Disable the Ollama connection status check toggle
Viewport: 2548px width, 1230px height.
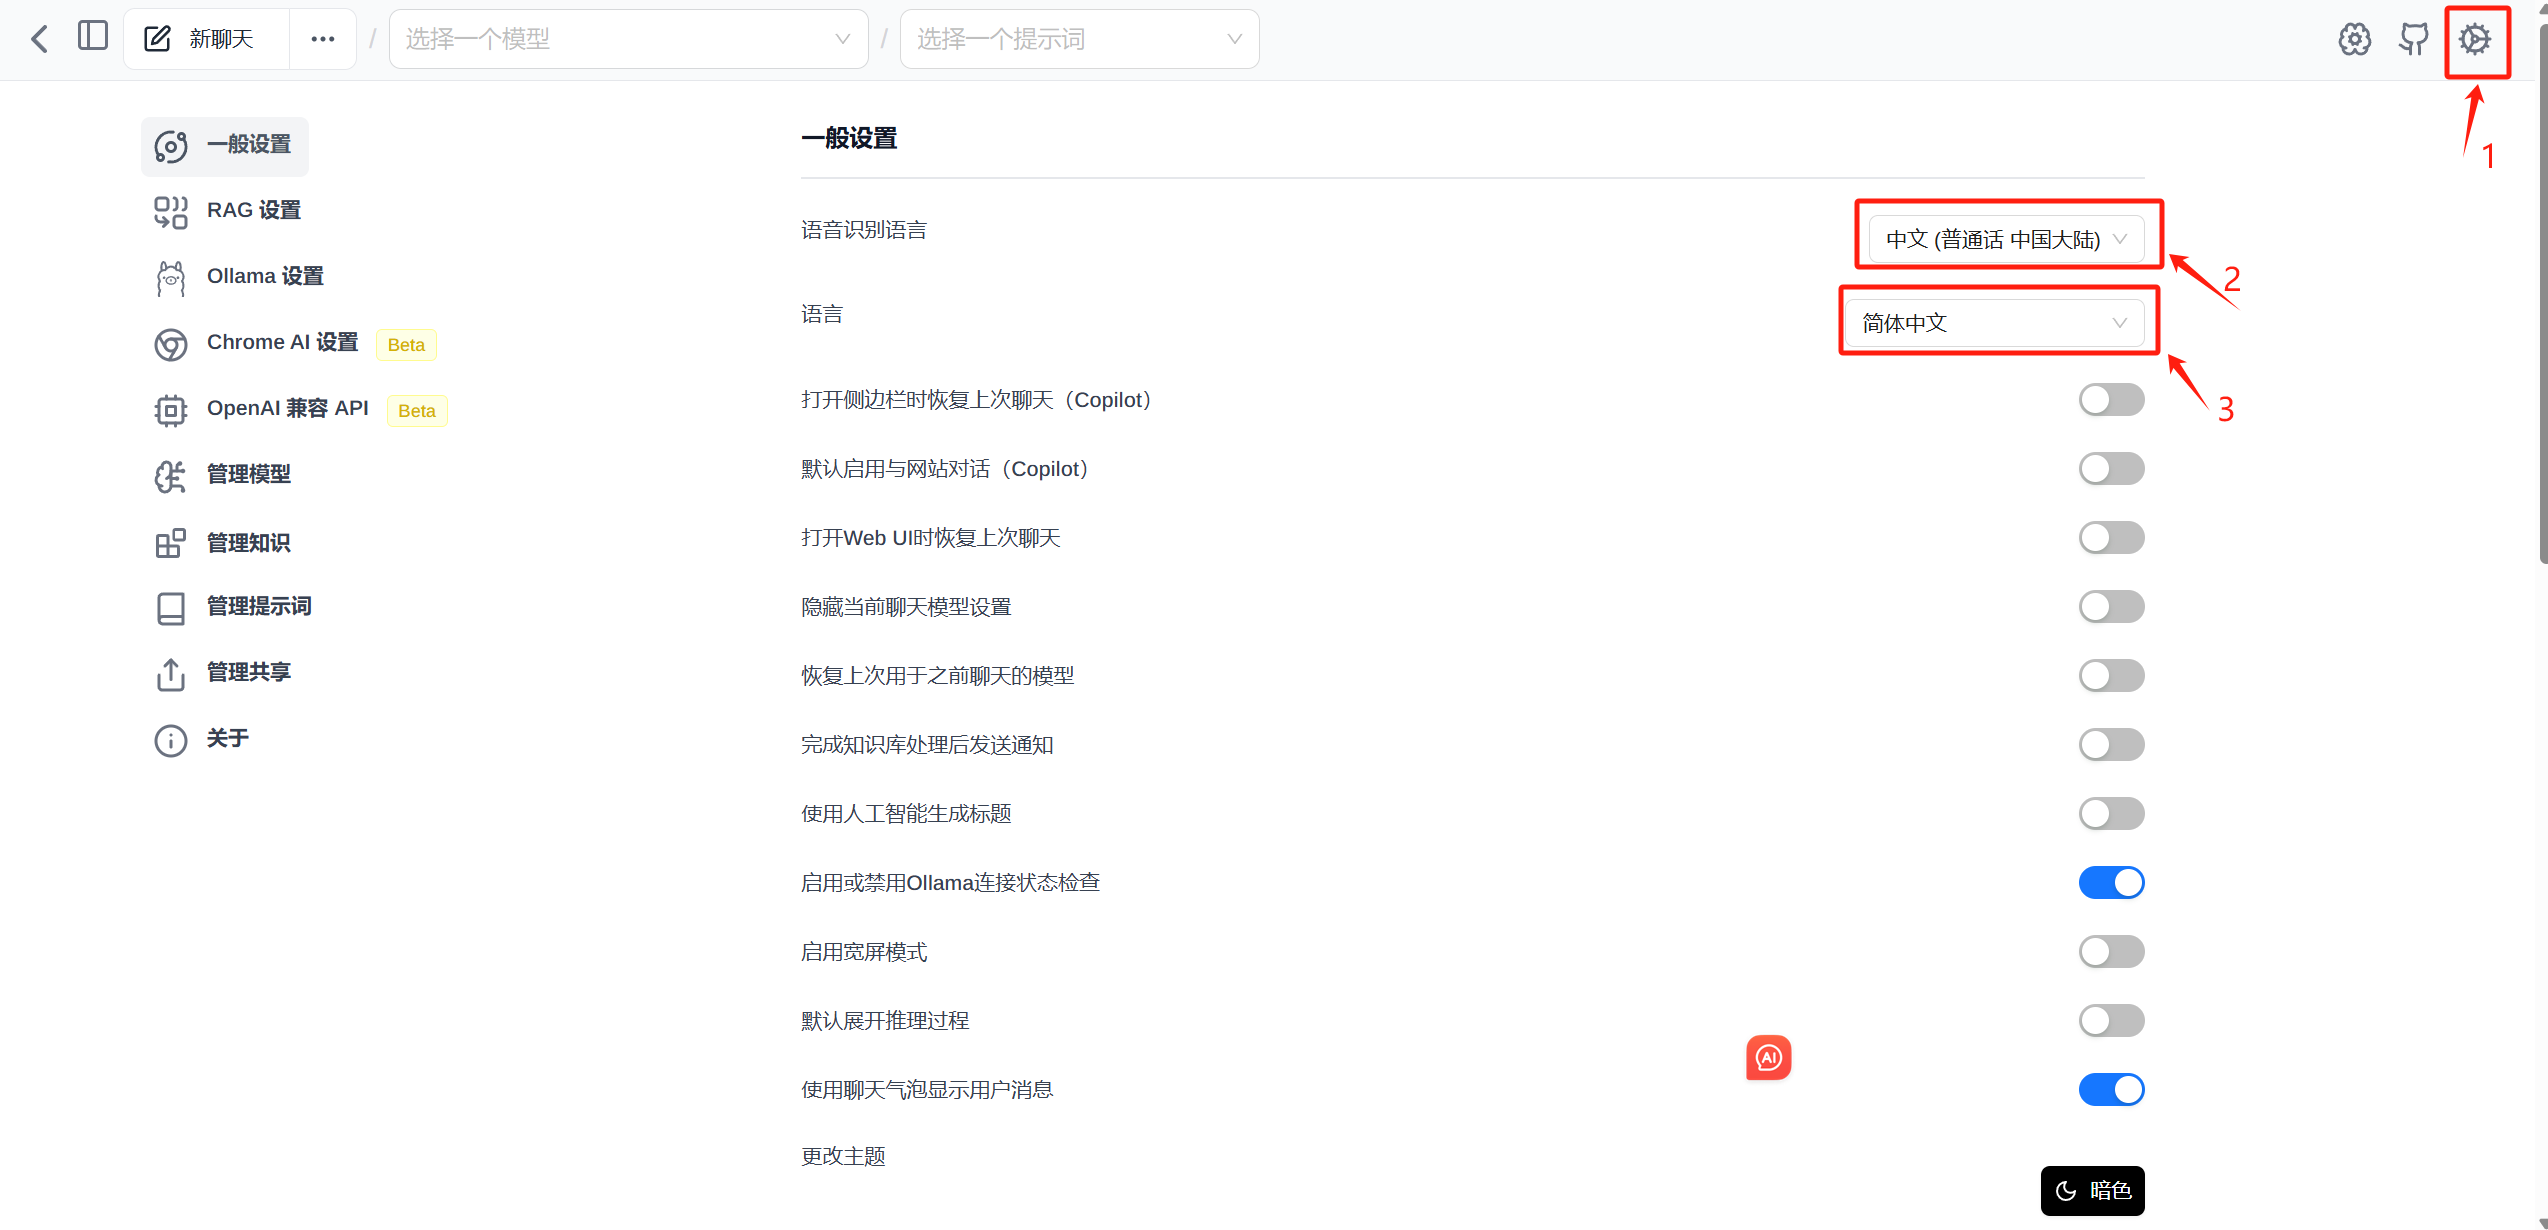pyautogui.click(x=2111, y=882)
